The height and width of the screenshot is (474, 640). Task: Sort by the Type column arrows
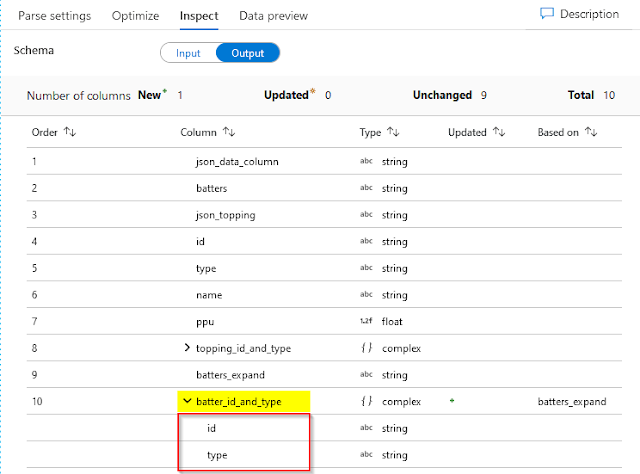tap(394, 132)
